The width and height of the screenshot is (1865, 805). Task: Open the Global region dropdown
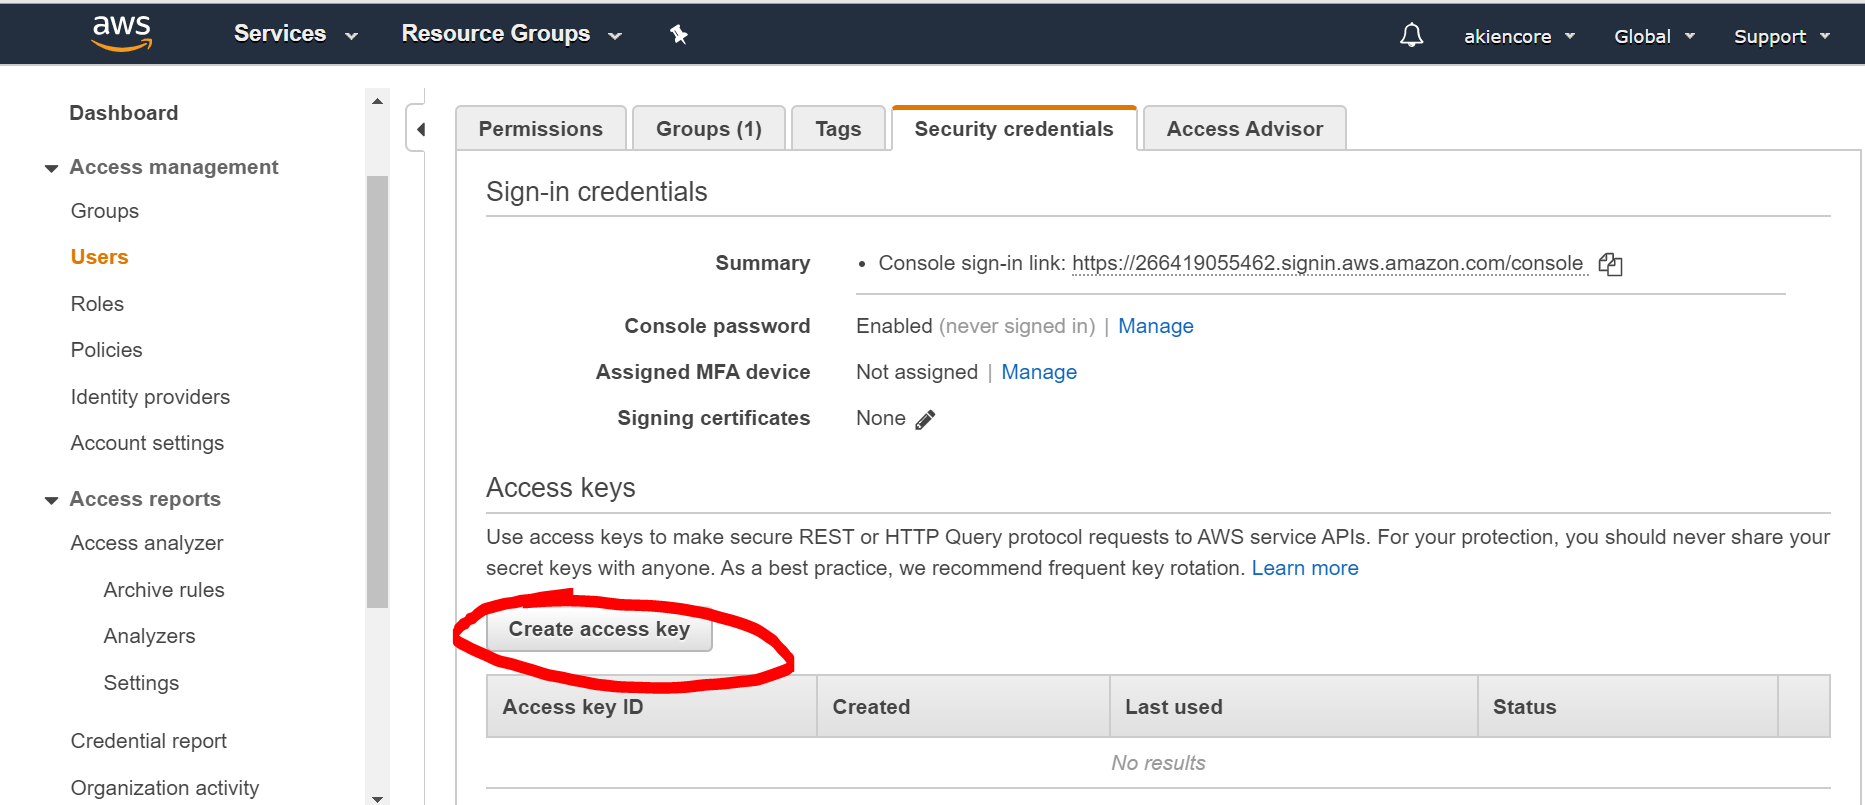1654,36
